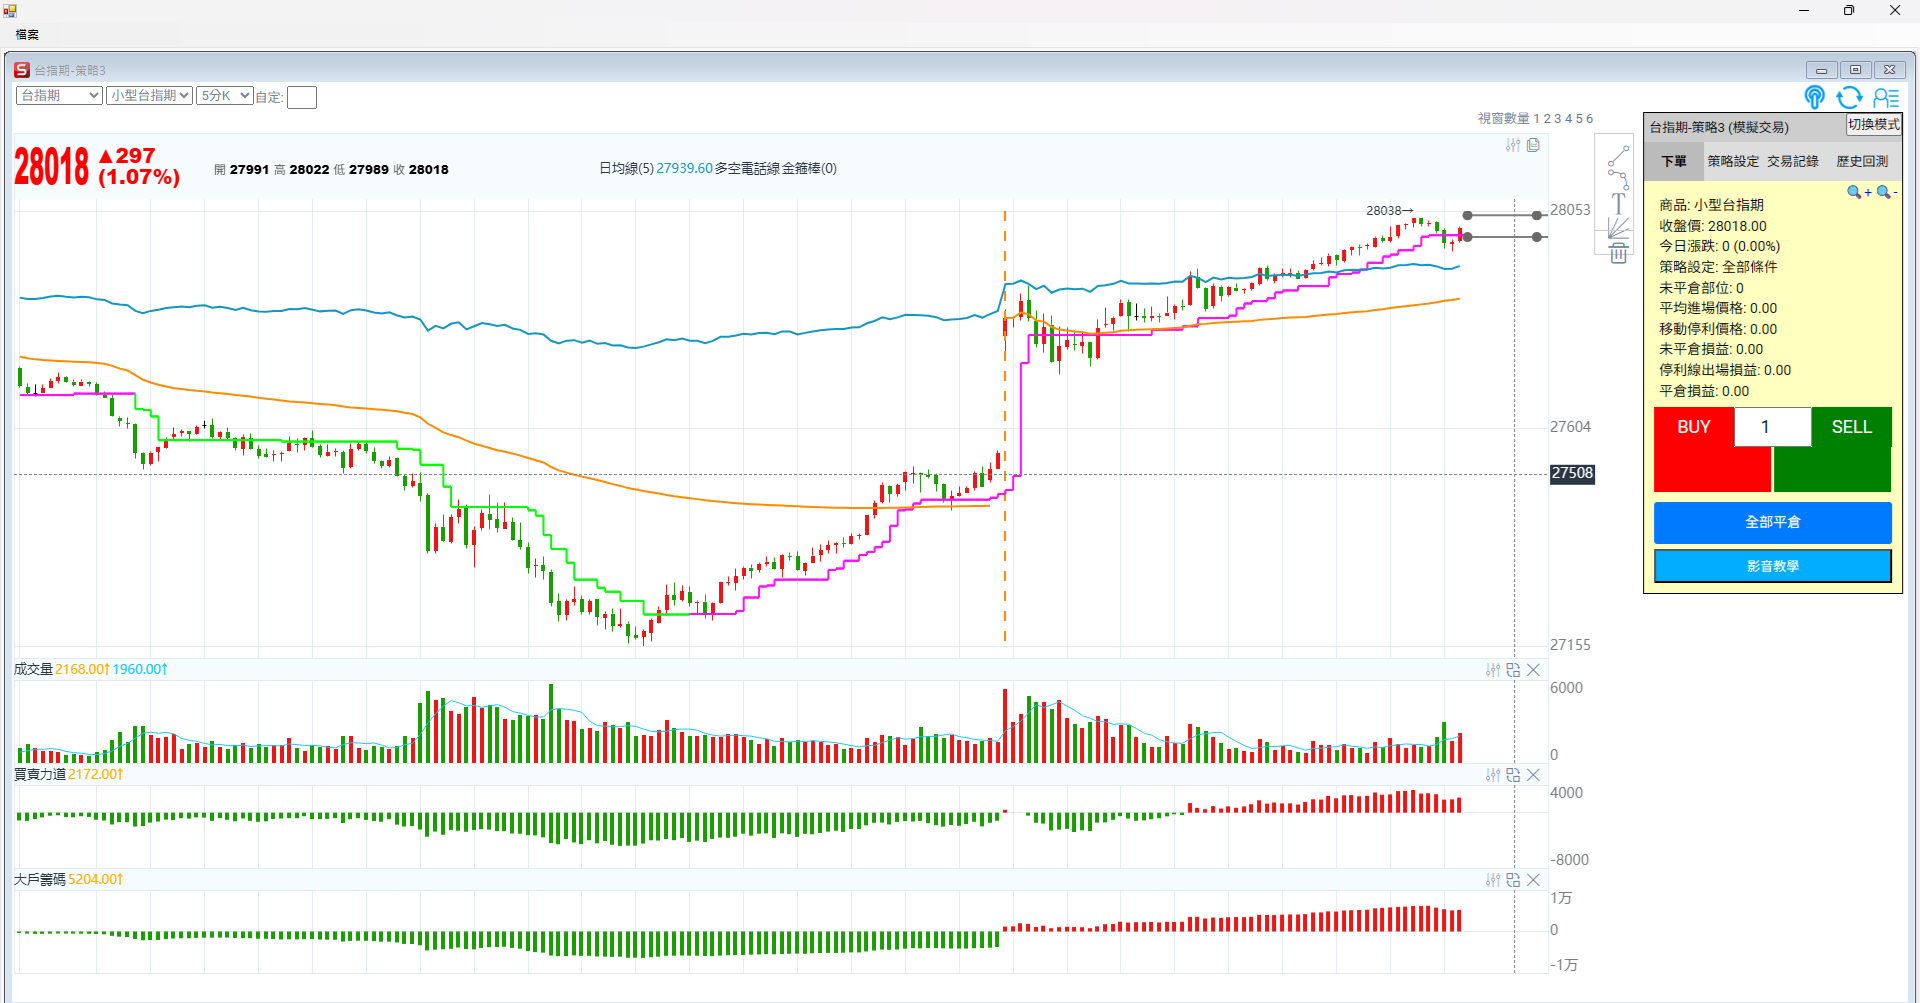Set window count to 4
The image size is (1920, 1003).
click(x=1568, y=119)
